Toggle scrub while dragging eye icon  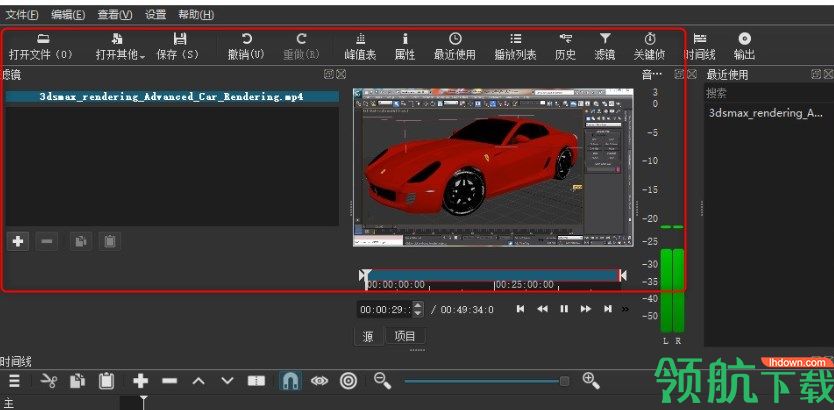(x=320, y=381)
